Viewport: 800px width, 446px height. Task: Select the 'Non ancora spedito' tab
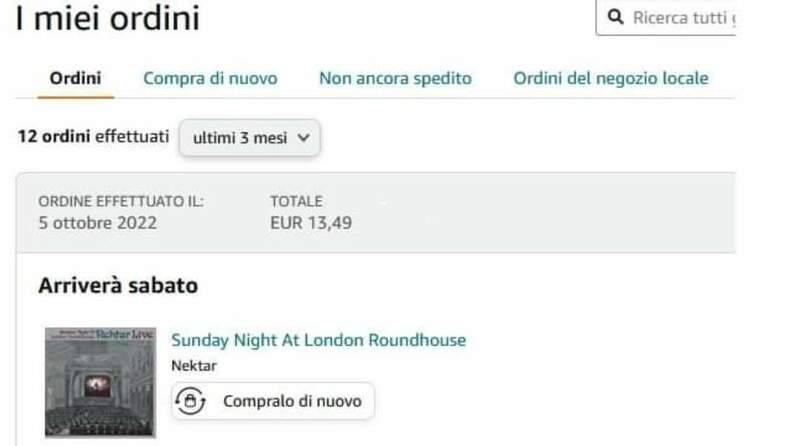395,78
